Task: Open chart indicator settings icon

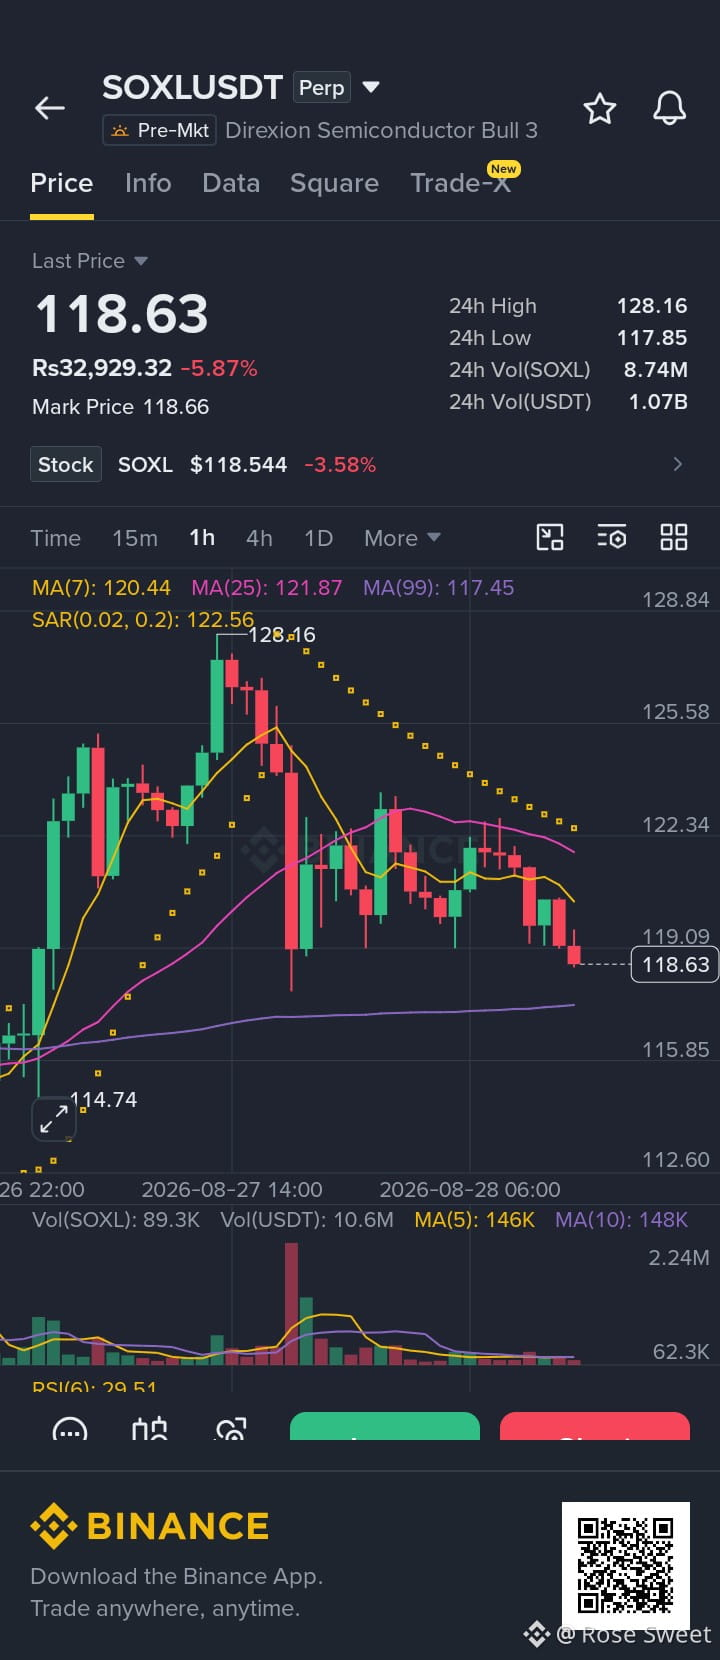Action: click(x=612, y=538)
